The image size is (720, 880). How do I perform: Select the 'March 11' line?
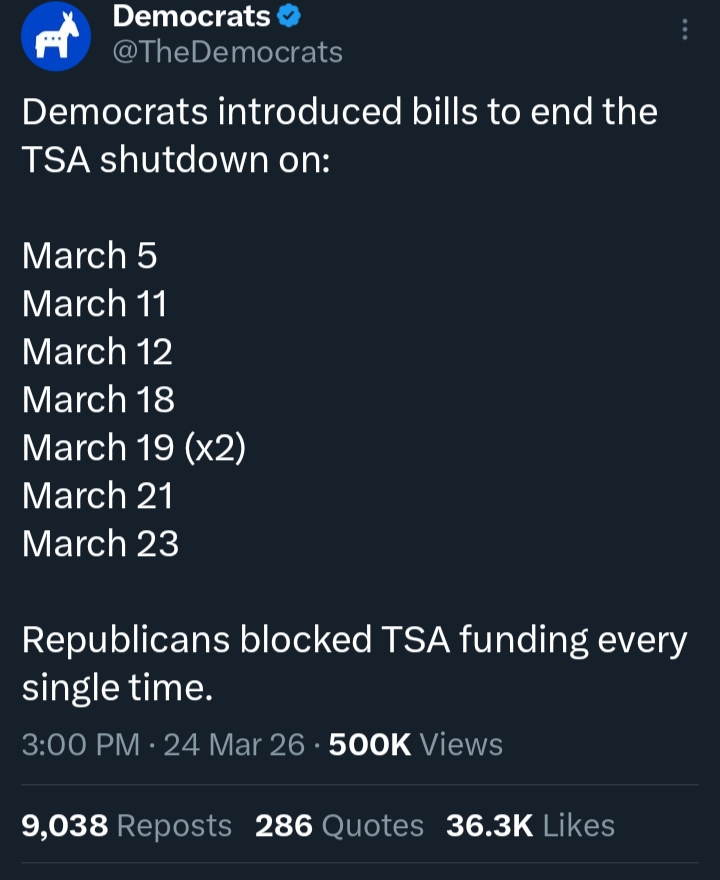[x=94, y=304]
